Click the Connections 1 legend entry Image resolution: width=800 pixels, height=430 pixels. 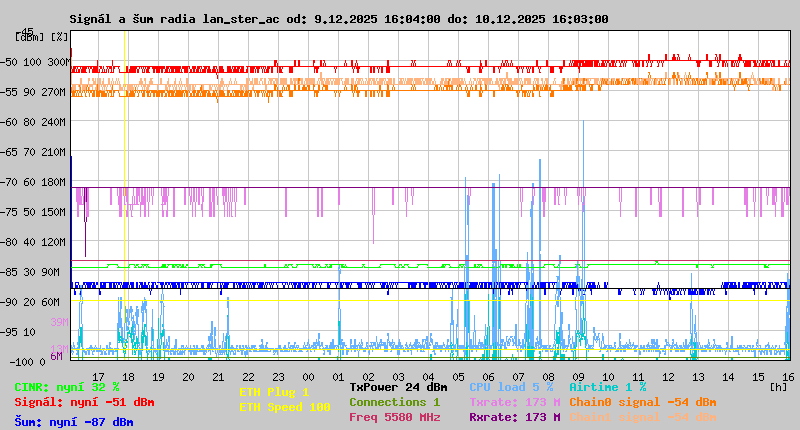(x=394, y=402)
